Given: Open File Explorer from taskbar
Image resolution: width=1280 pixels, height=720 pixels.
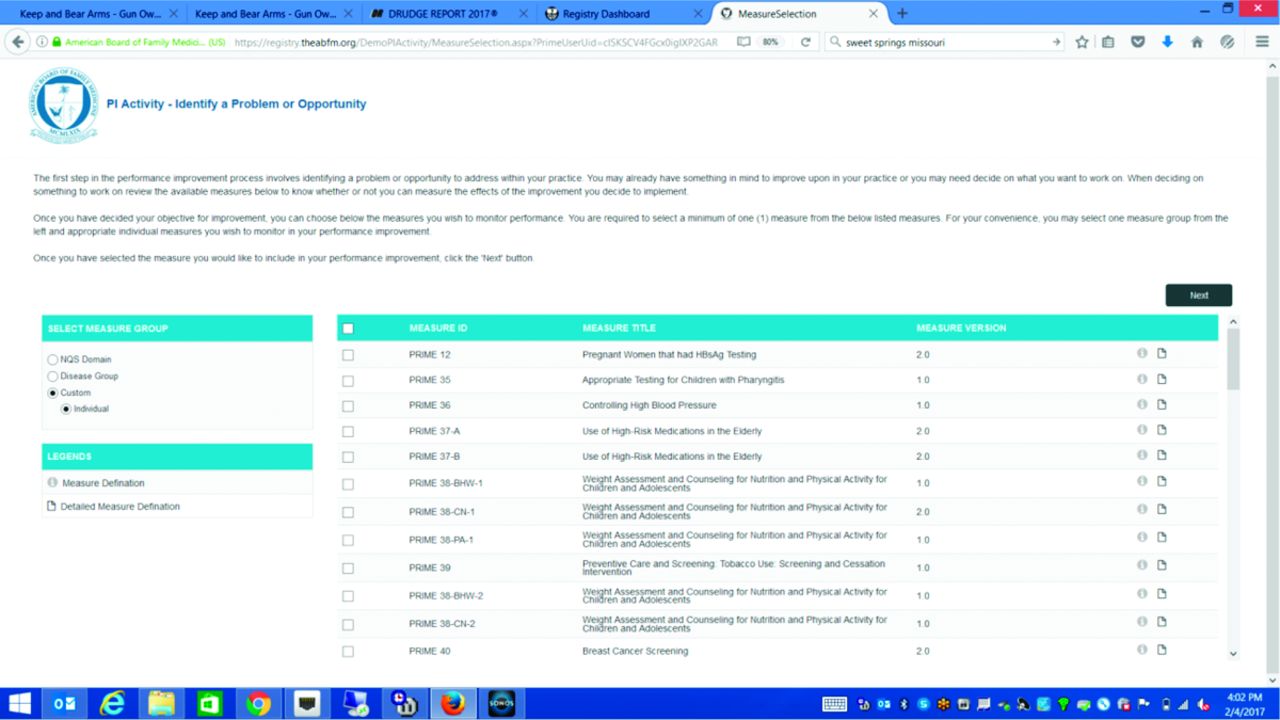Looking at the screenshot, I should [162, 704].
